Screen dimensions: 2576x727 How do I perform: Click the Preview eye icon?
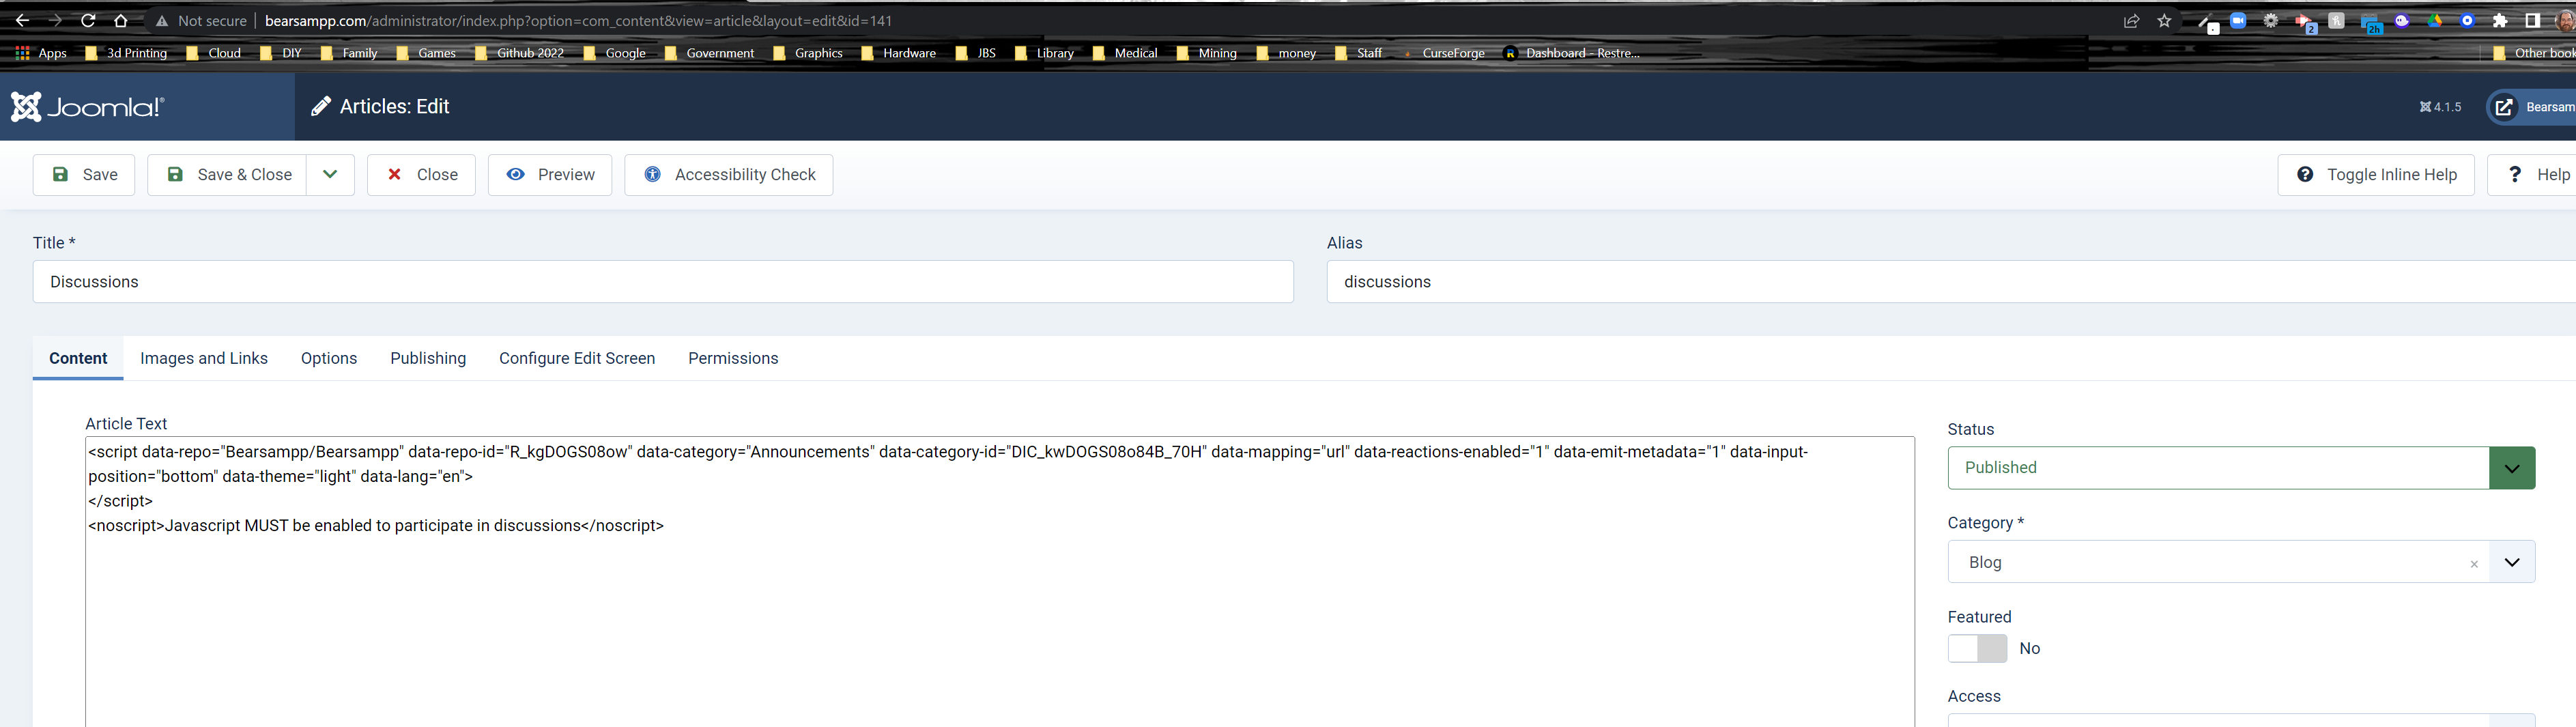tap(517, 174)
